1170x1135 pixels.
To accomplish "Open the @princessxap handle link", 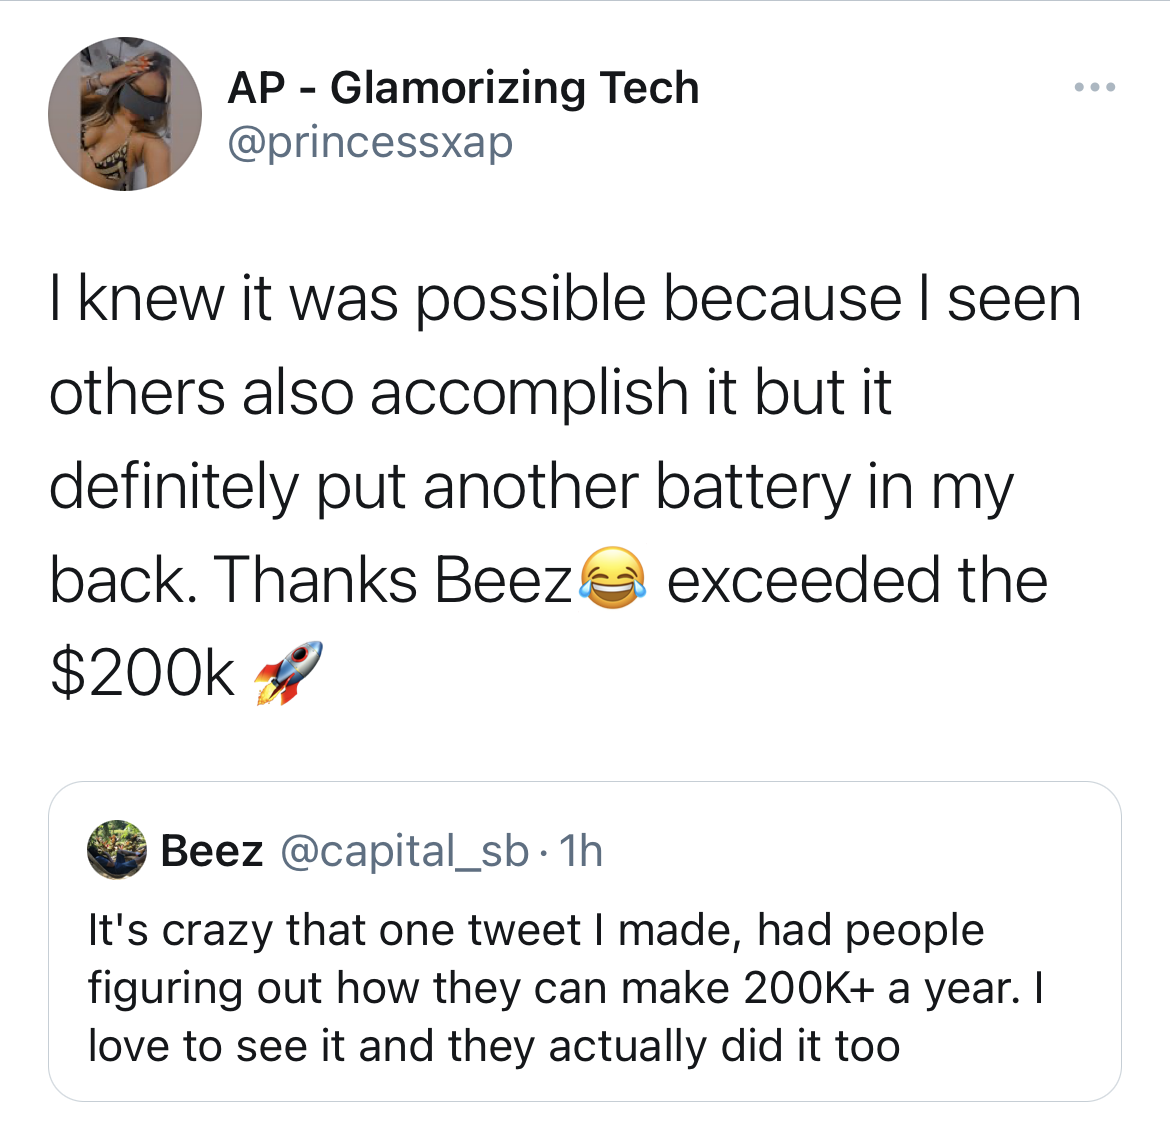I will tap(370, 143).
